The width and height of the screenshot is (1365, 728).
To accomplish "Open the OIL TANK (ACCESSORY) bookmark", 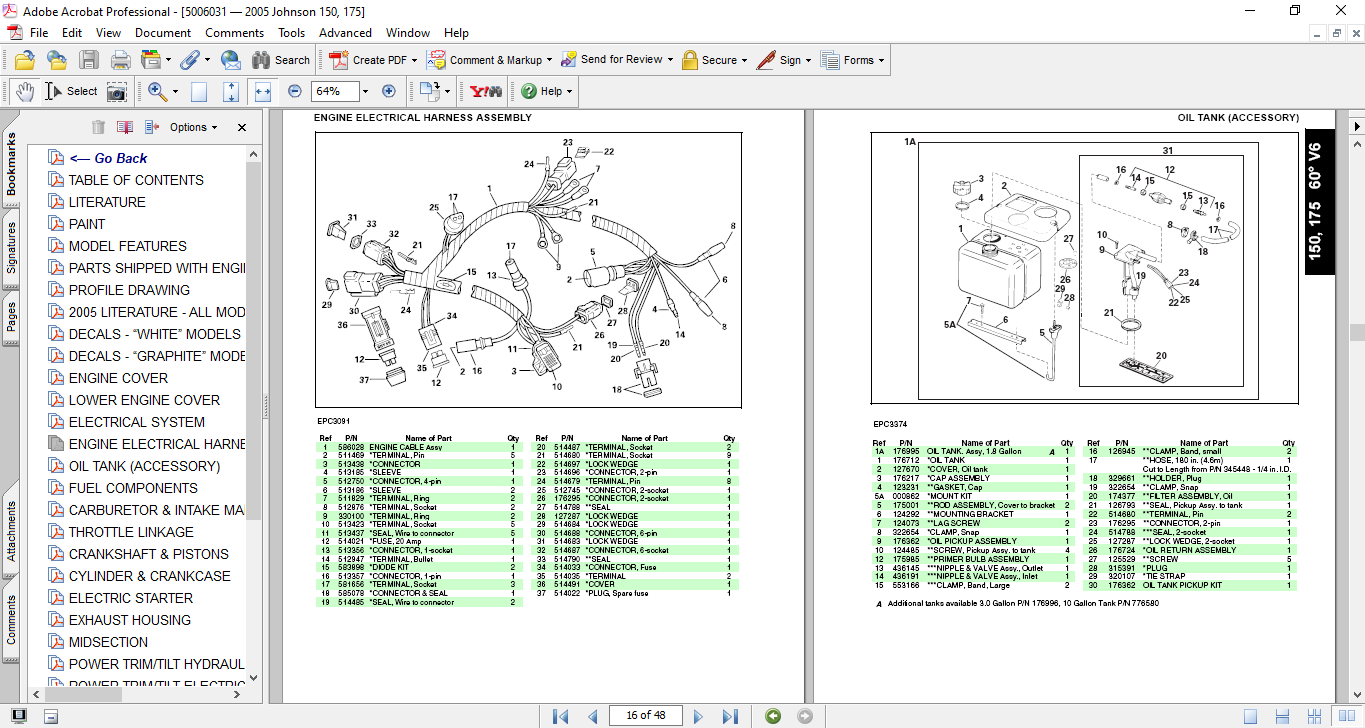I will [144, 466].
